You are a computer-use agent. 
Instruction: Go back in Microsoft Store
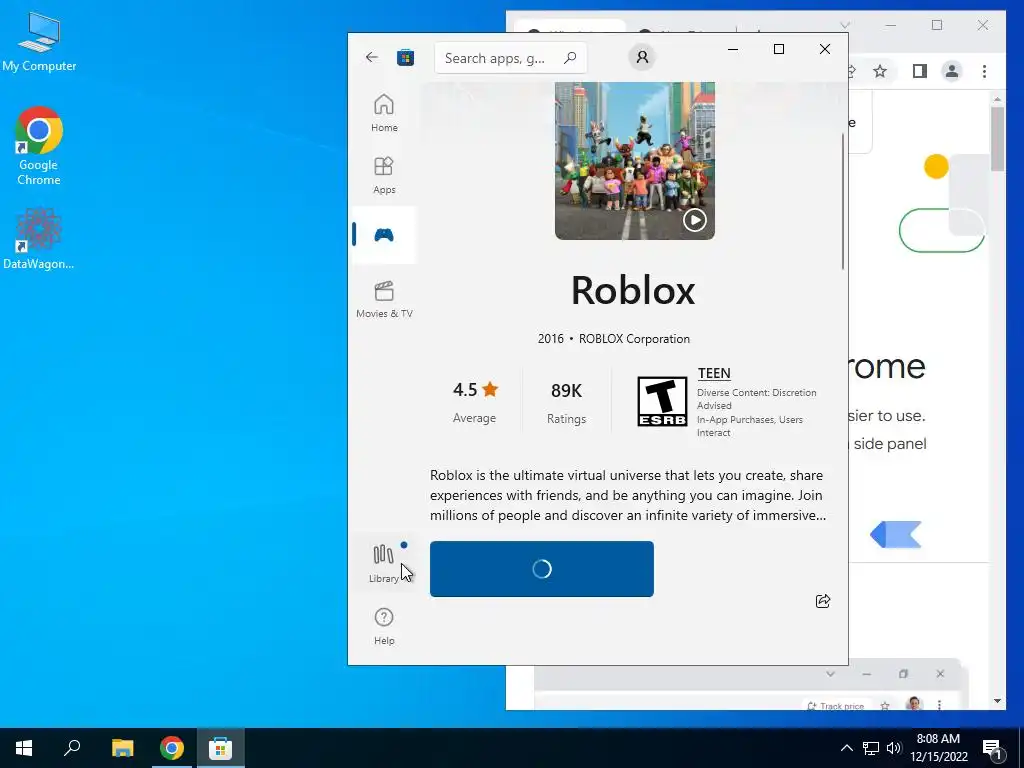click(x=372, y=57)
